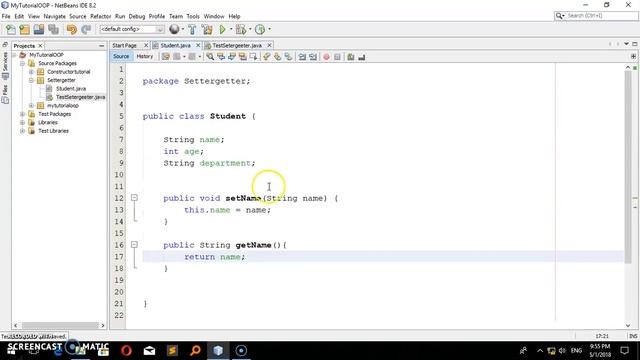The height and width of the screenshot is (360, 640).
Task: Collapse the setName method code fold
Action: 134,198
